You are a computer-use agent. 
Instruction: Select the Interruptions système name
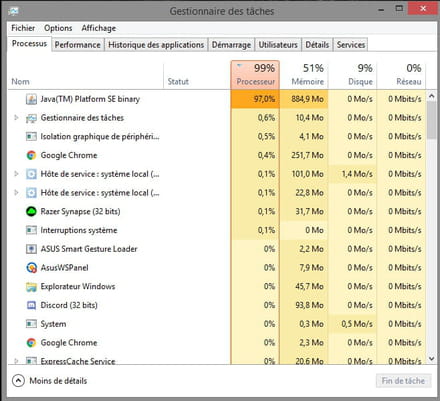(79, 230)
